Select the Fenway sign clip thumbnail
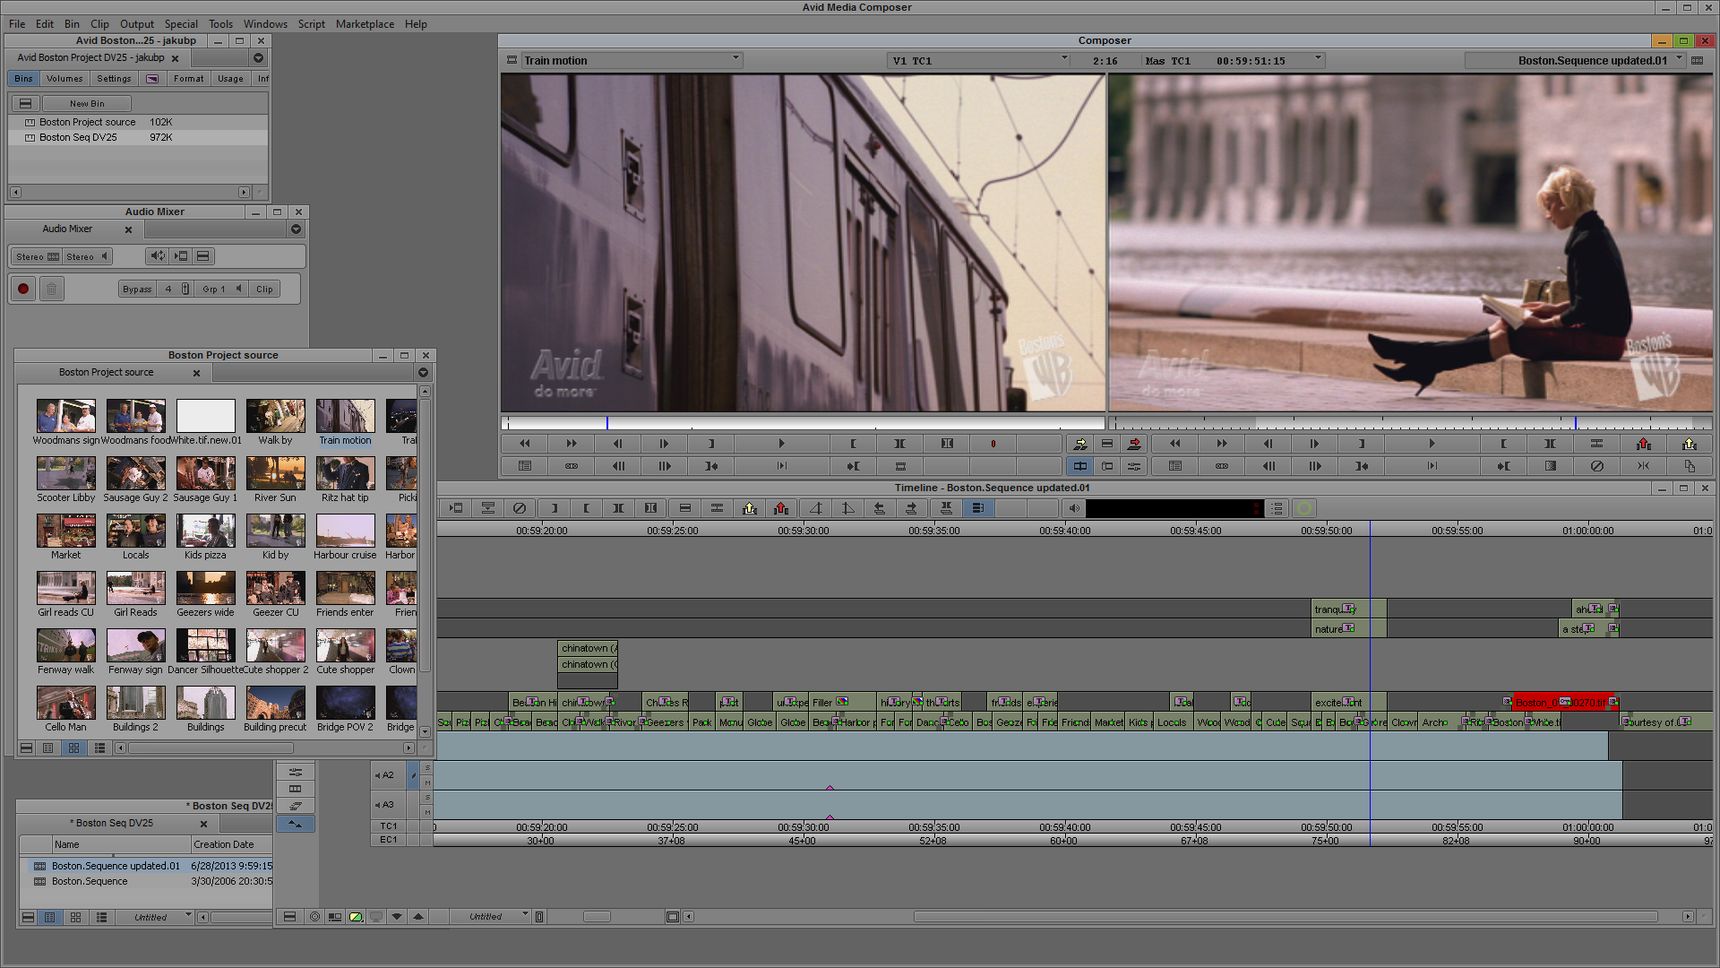This screenshot has width=1720, height=968. pos(135,646)
